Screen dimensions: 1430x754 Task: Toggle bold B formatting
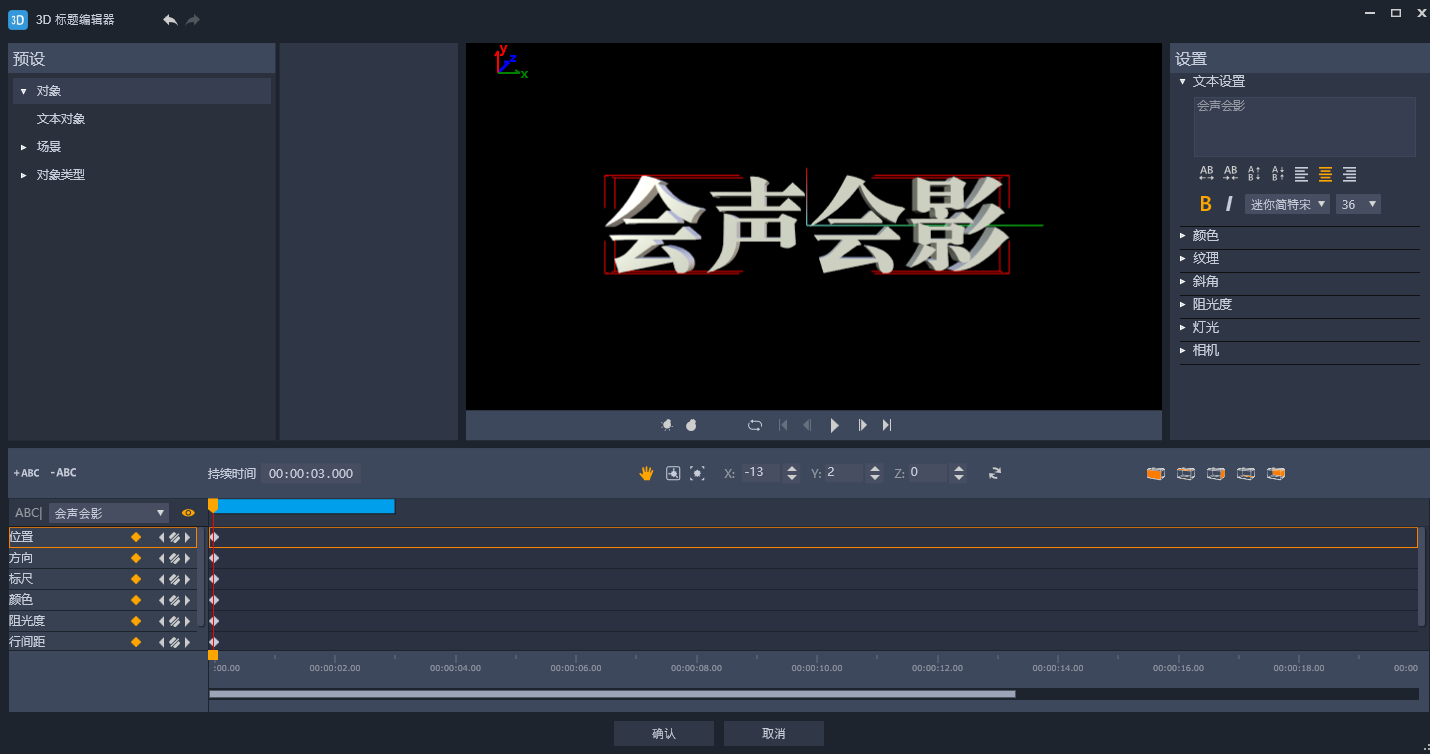pyautogui.click(x=1205, y=204)
